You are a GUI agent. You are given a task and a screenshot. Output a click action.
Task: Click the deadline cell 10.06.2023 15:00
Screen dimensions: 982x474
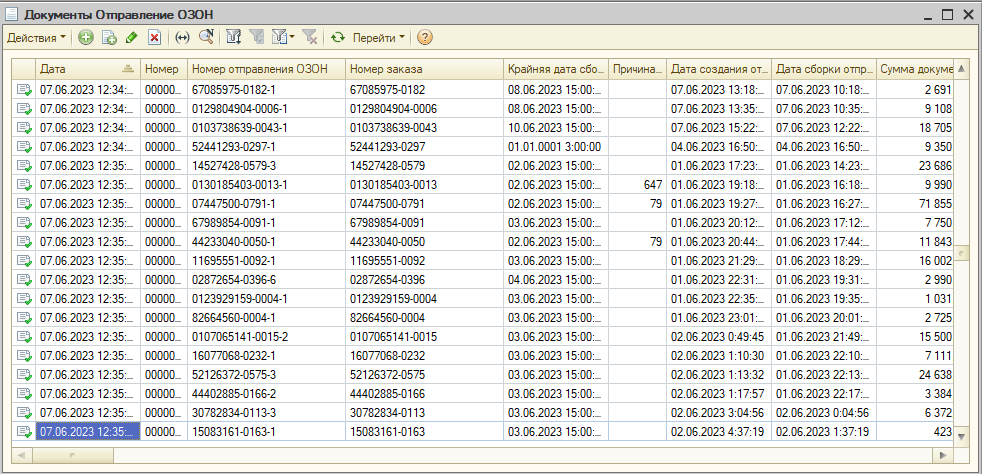556,127
